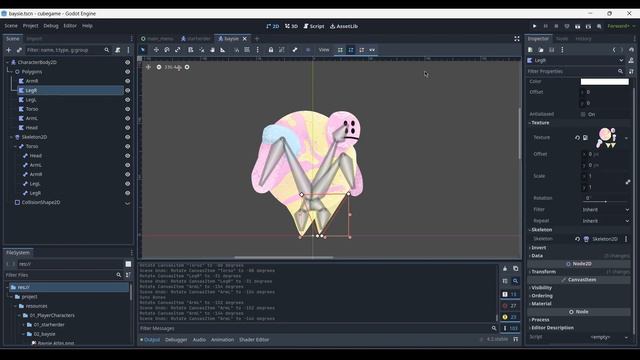Activate the Scale Mode tool
The height and width of the screenshot is (360, 640).
pyautogui.click(x=178, y=50)
